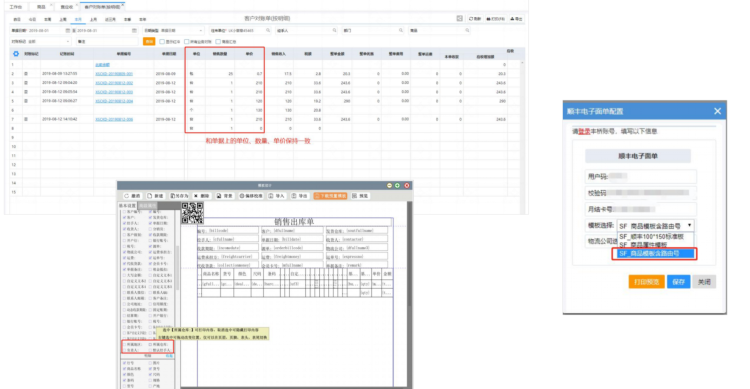Image resolution: width=750 pixels, height=389 pixels.
Task: Click the 保存 button in SF dialog
Action: click(678, 282)
